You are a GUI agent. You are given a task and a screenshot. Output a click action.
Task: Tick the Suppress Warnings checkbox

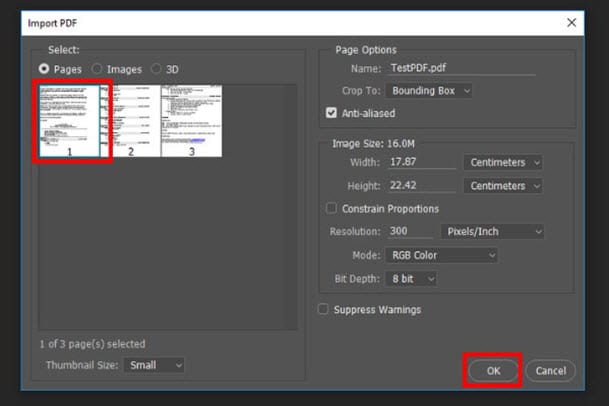323,309
